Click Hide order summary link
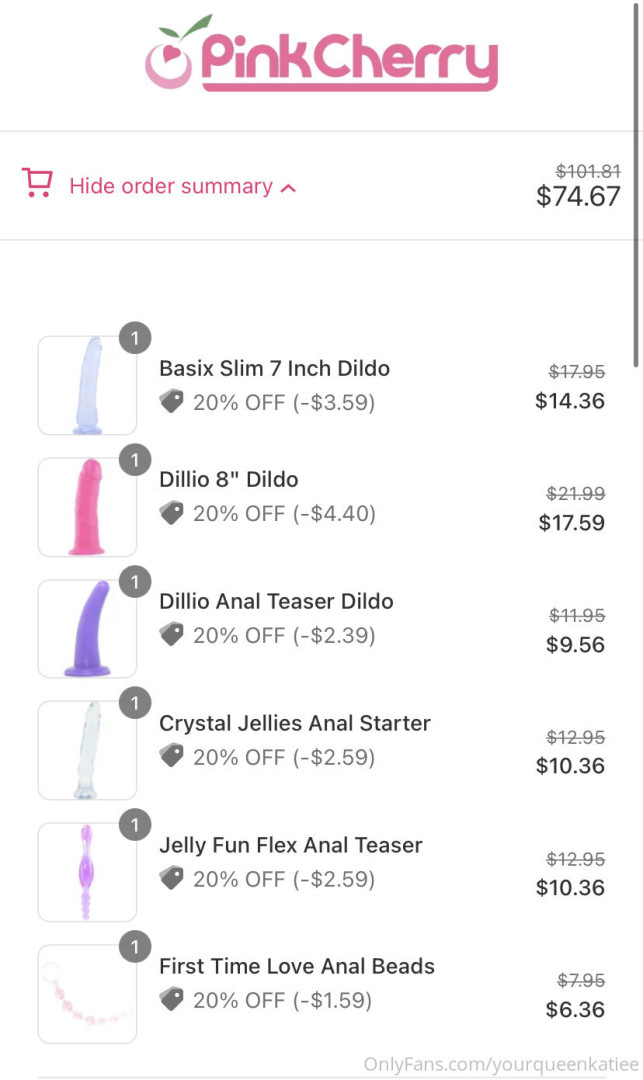This screenshot has width=643, height=1080. (170, 186)
